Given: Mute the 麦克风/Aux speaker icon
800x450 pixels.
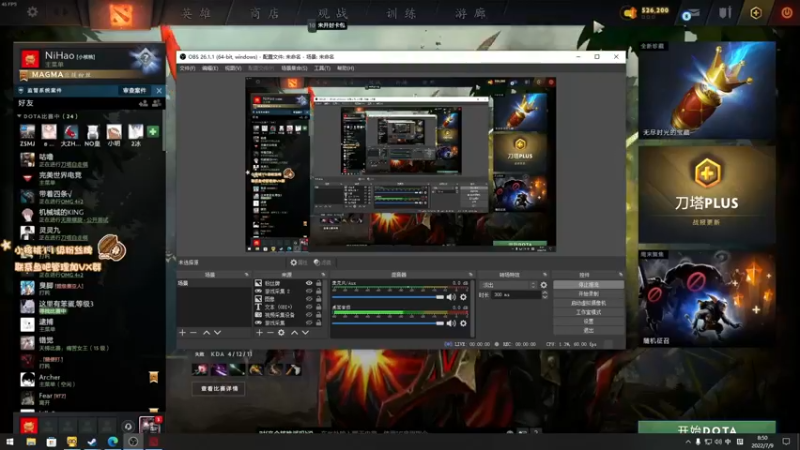Looking at the screenshot, I should click(451, 297).
